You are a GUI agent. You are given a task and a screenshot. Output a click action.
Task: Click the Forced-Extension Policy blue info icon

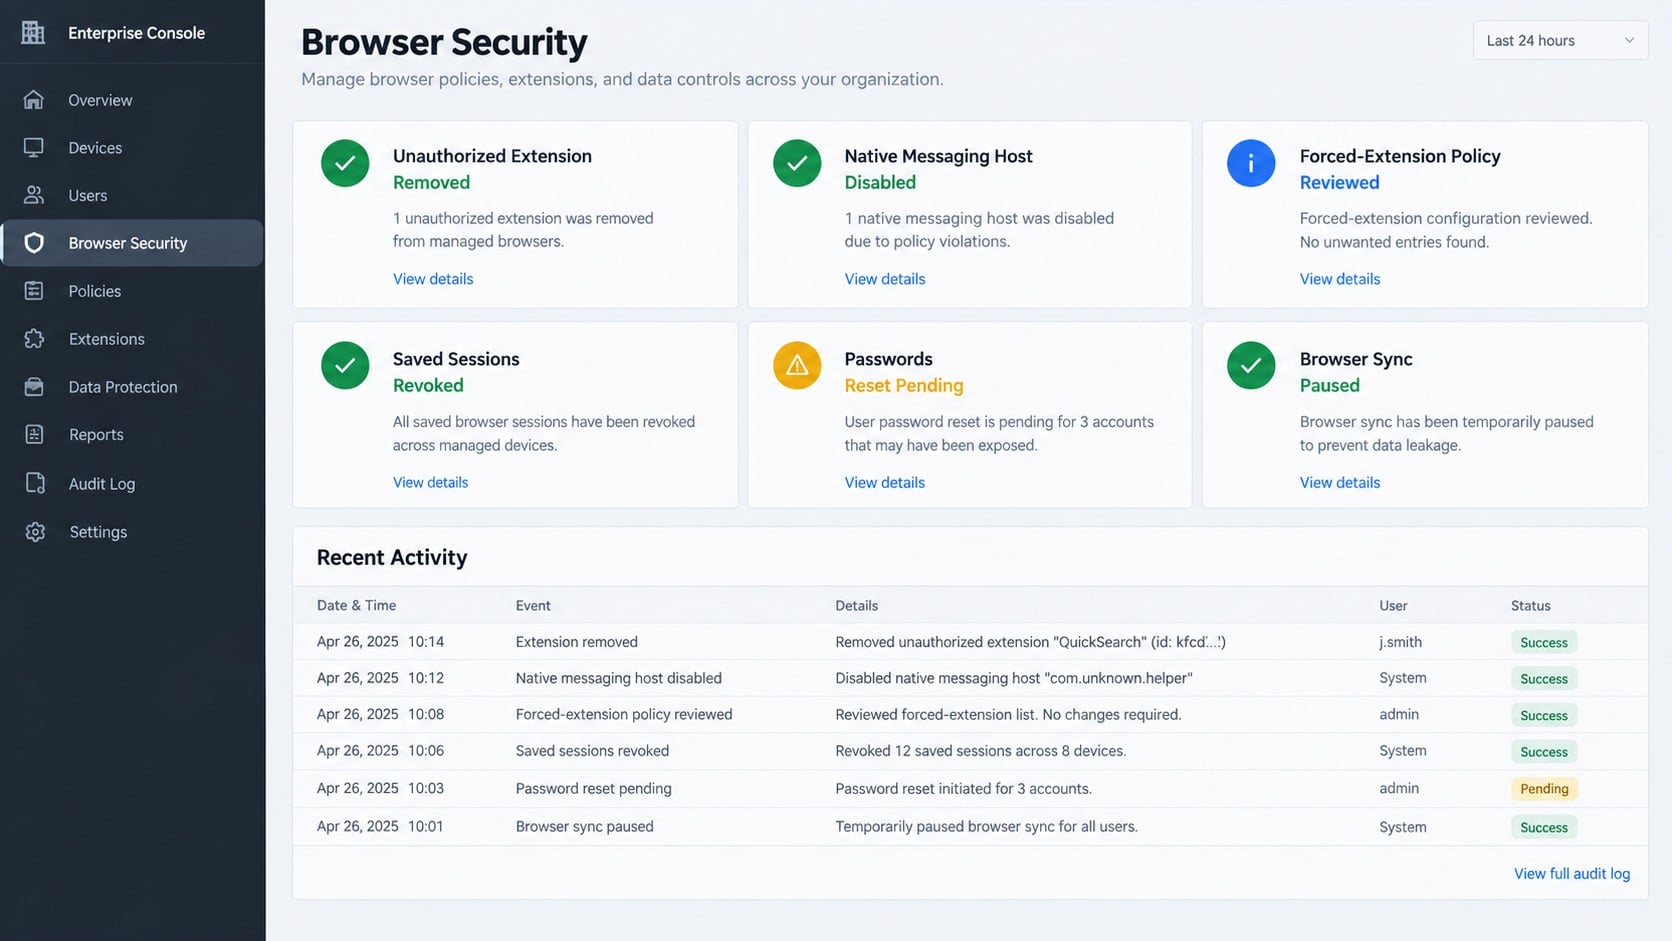[x=1251, y=163]
